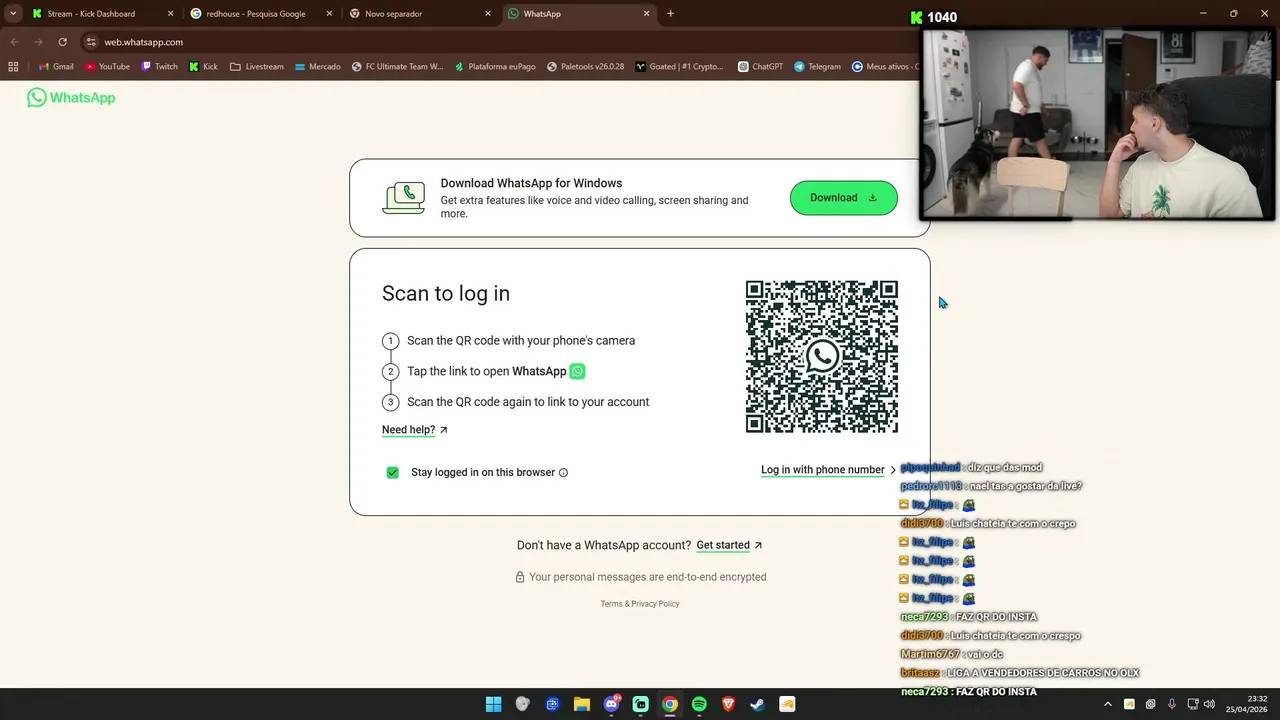Show hidden system tray icons
Image resolution: width=1280 pixels, height=720 pixels.
pyautogui.click(x=1107, y=704)
